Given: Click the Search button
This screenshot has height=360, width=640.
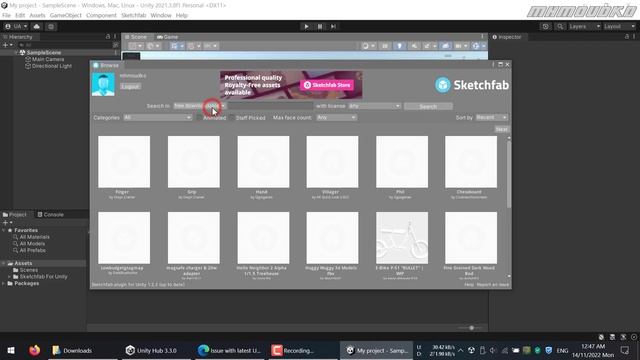Looking at the screenshot, I should (428, 107).
